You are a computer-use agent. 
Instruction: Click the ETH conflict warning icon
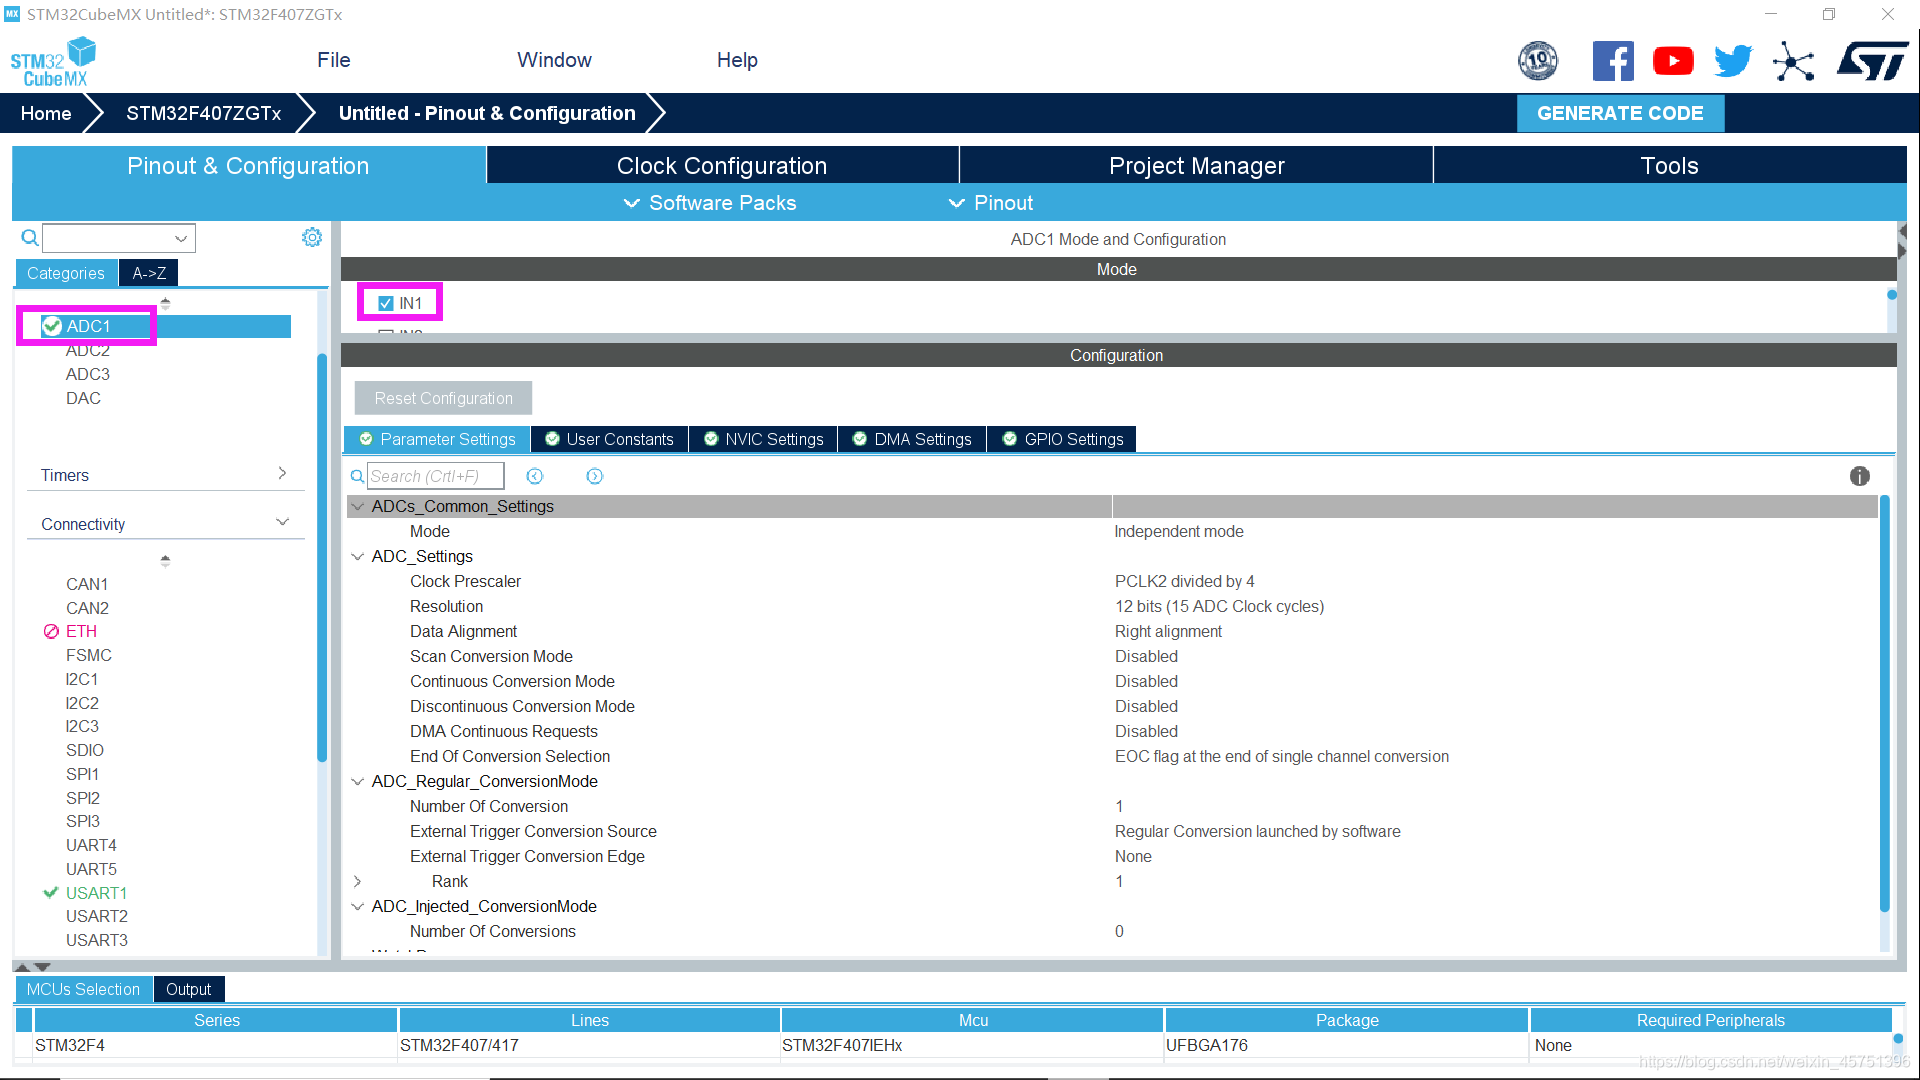pyautogui.click(x=51, y=631)
